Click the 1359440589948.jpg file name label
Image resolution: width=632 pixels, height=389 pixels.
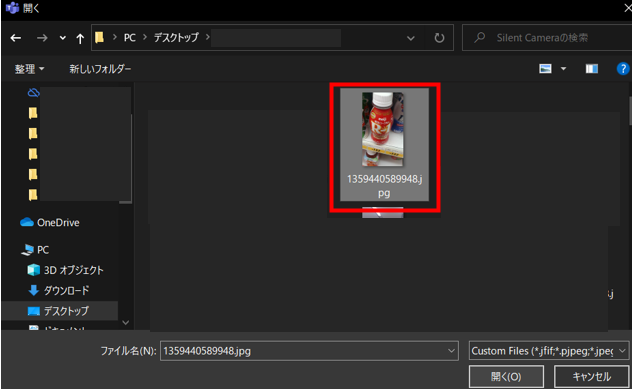[385, 186]
